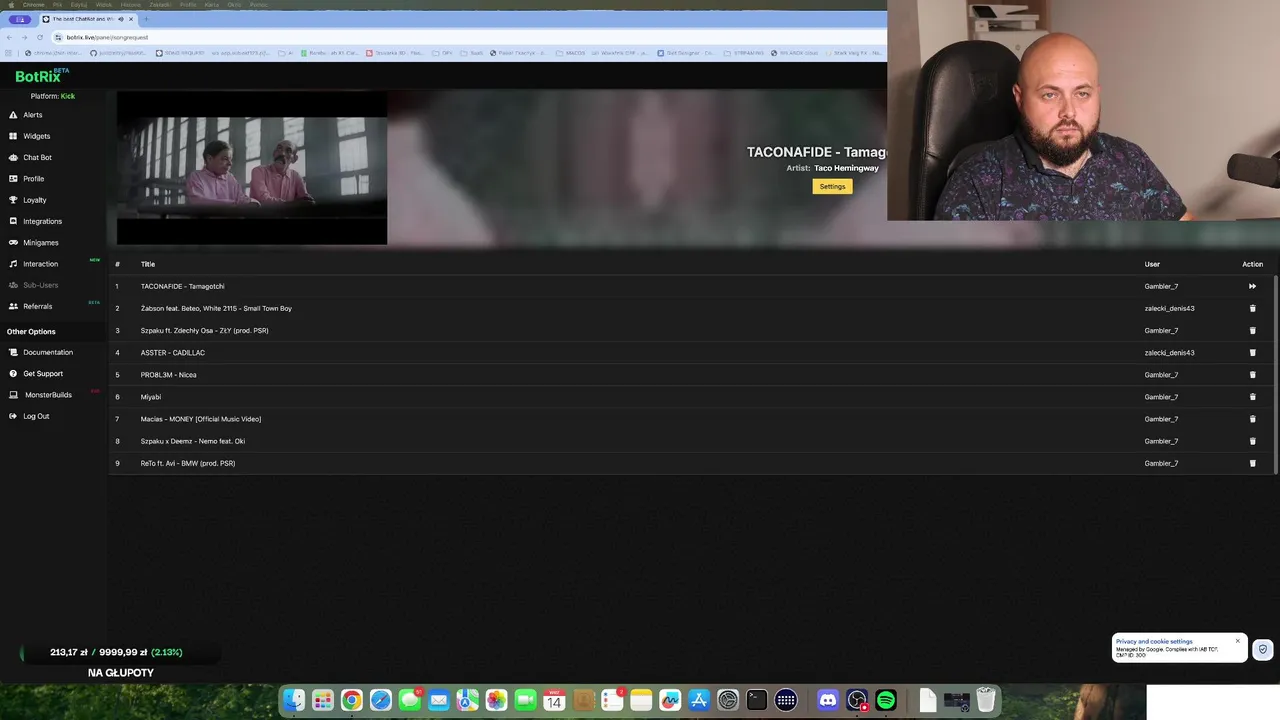Delete the ReTo ft. Avi BMW request

(1252, 463)
